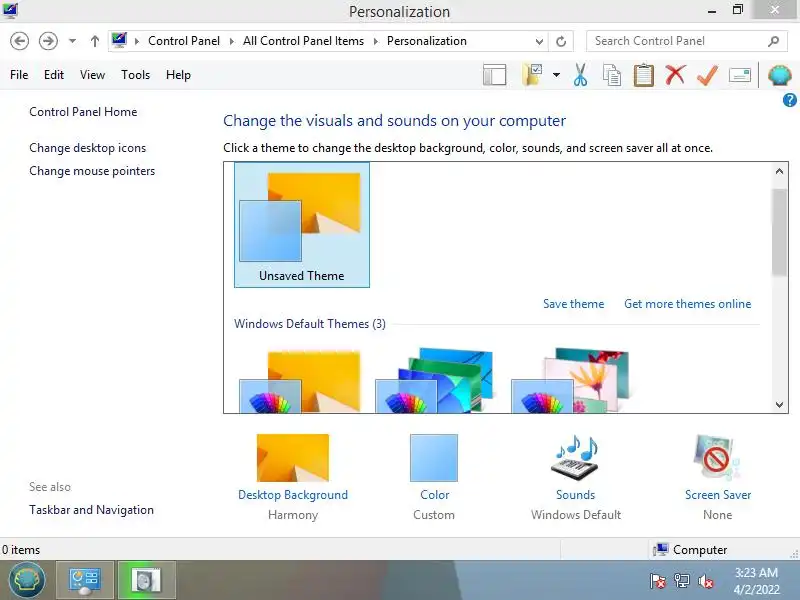800x600 pixels.
Task: Click the Personalization breadcrumb
Action: coord(427,41)
